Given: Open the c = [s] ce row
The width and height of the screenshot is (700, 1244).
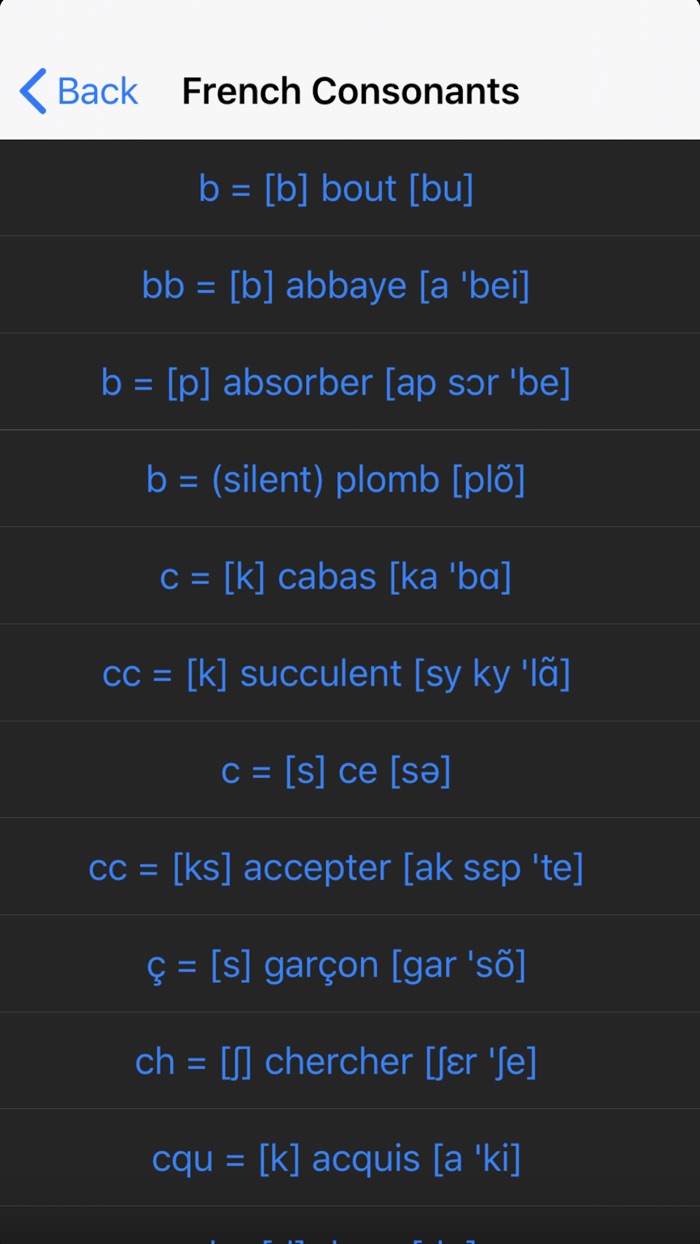Looking at the screenshot, I should (350, 769).
